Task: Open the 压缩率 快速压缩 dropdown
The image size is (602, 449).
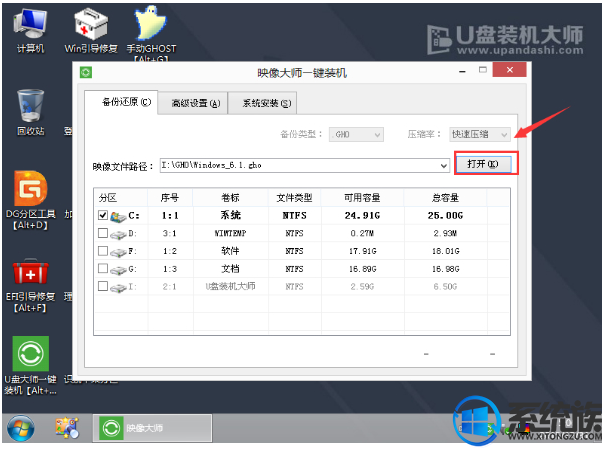Action: 480,134
